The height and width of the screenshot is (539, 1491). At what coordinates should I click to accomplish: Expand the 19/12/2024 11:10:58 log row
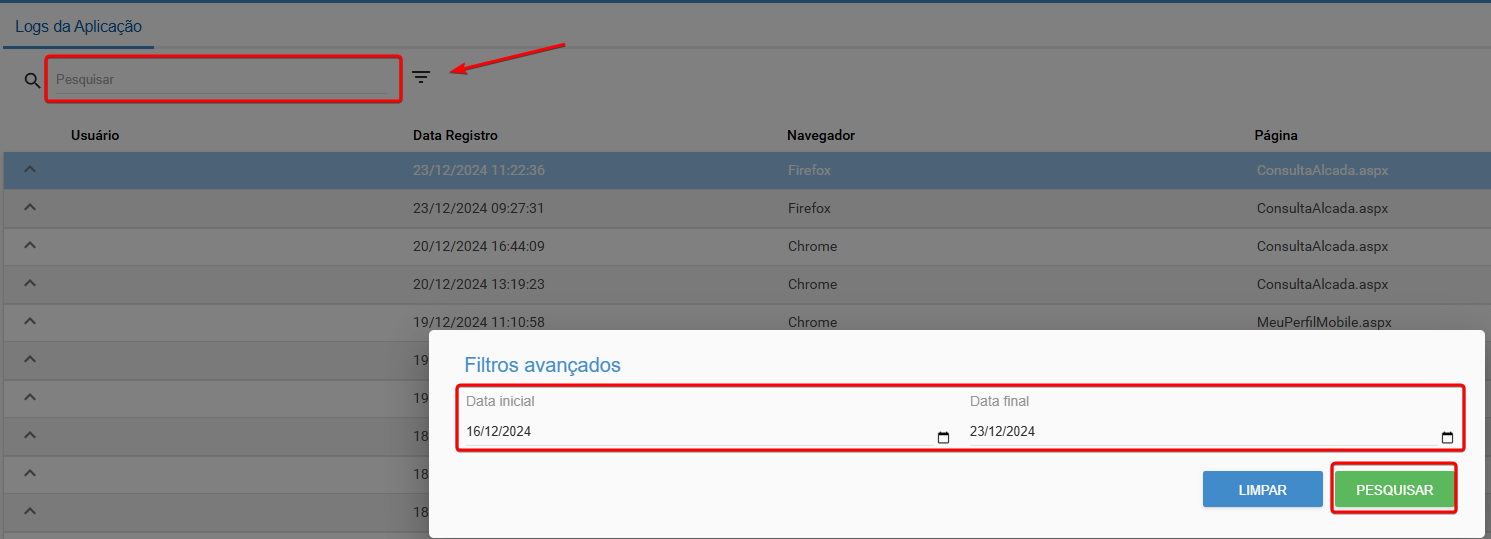point(30,322)
